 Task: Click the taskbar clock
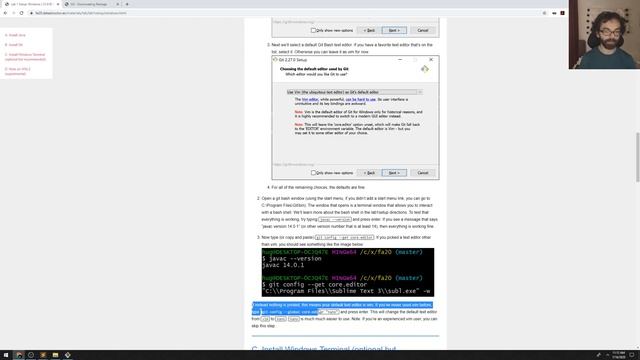point(619,355)
